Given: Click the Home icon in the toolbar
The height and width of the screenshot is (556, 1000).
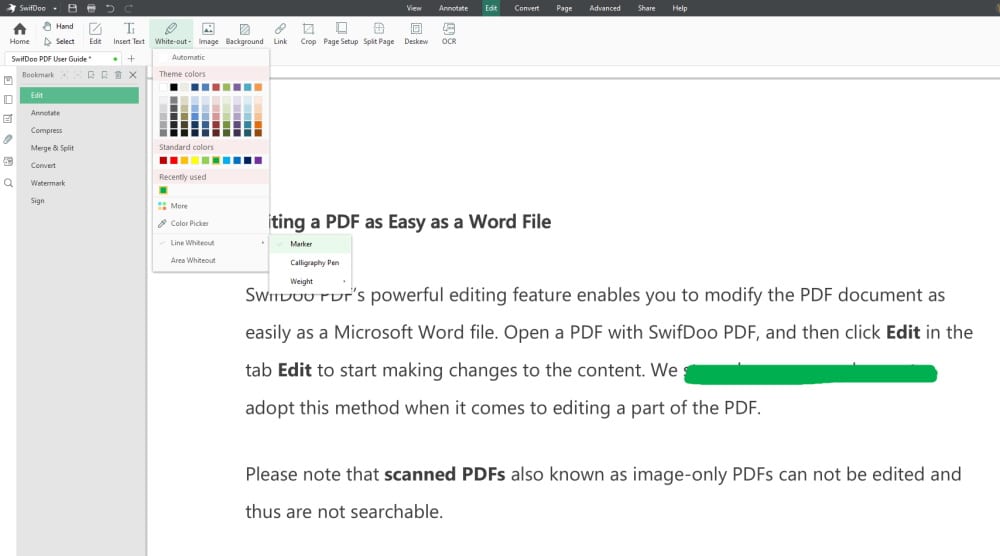Looking at the screenshot, I should [19, 34].
